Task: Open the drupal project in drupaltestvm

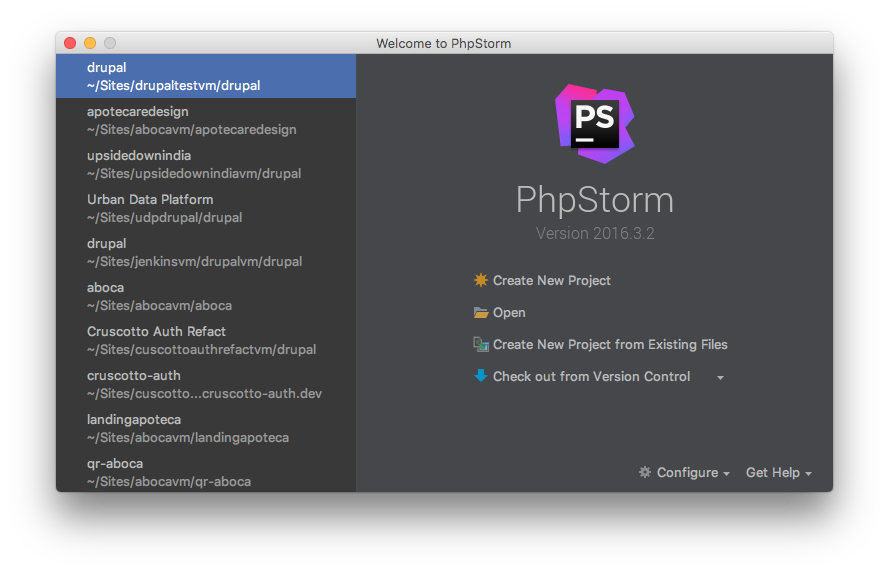Action: [x=206, y=76]
